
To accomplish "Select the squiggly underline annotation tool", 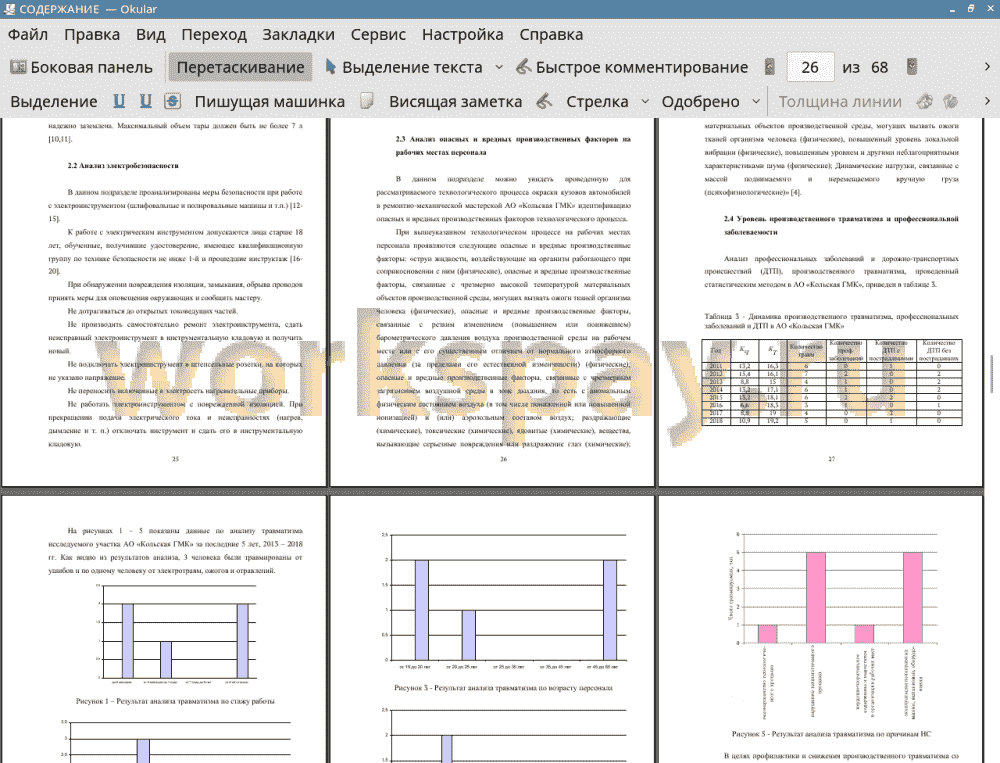I will tap(146, 101).
